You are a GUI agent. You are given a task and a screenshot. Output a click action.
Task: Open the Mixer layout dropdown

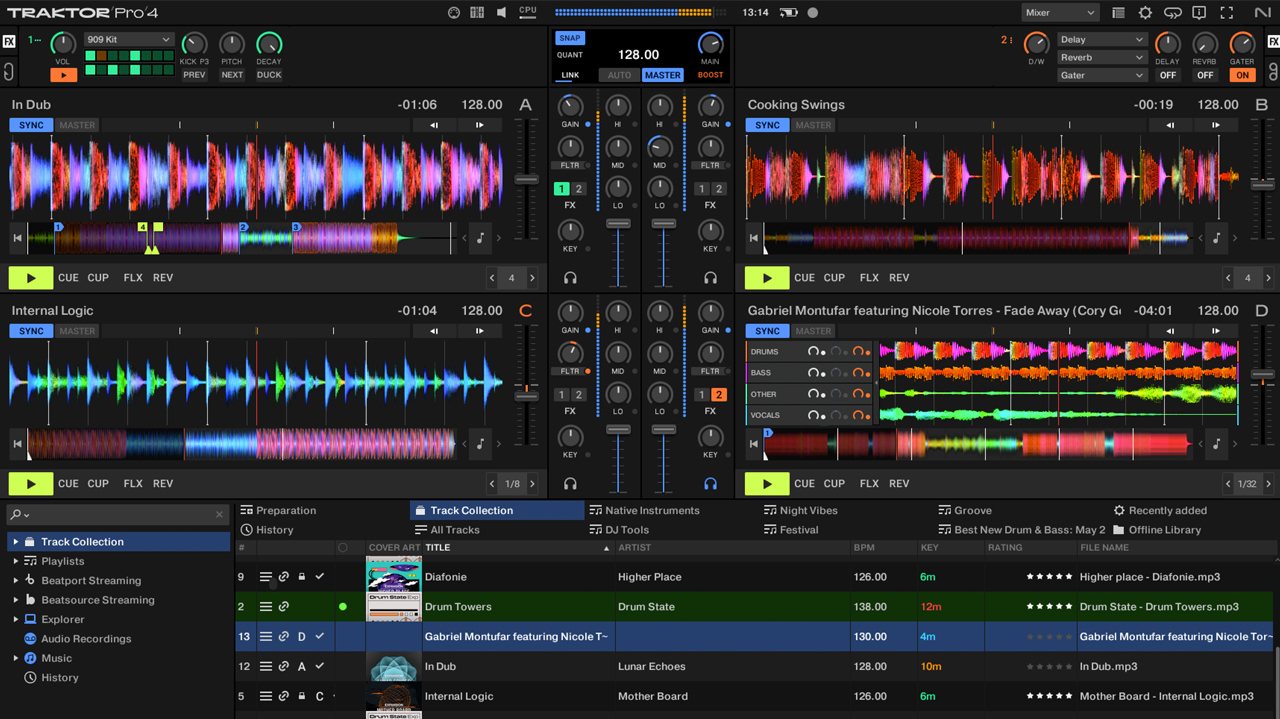[1060, 13]
